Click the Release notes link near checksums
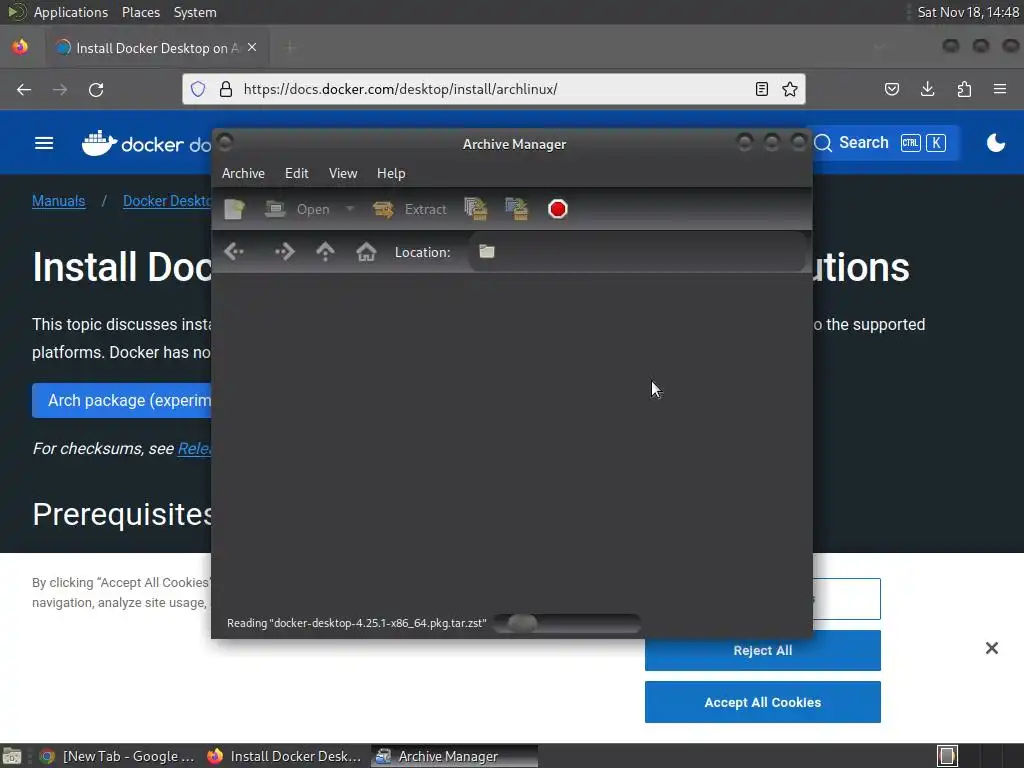Screen dimensions: 1024x768 tap(195, 449)
